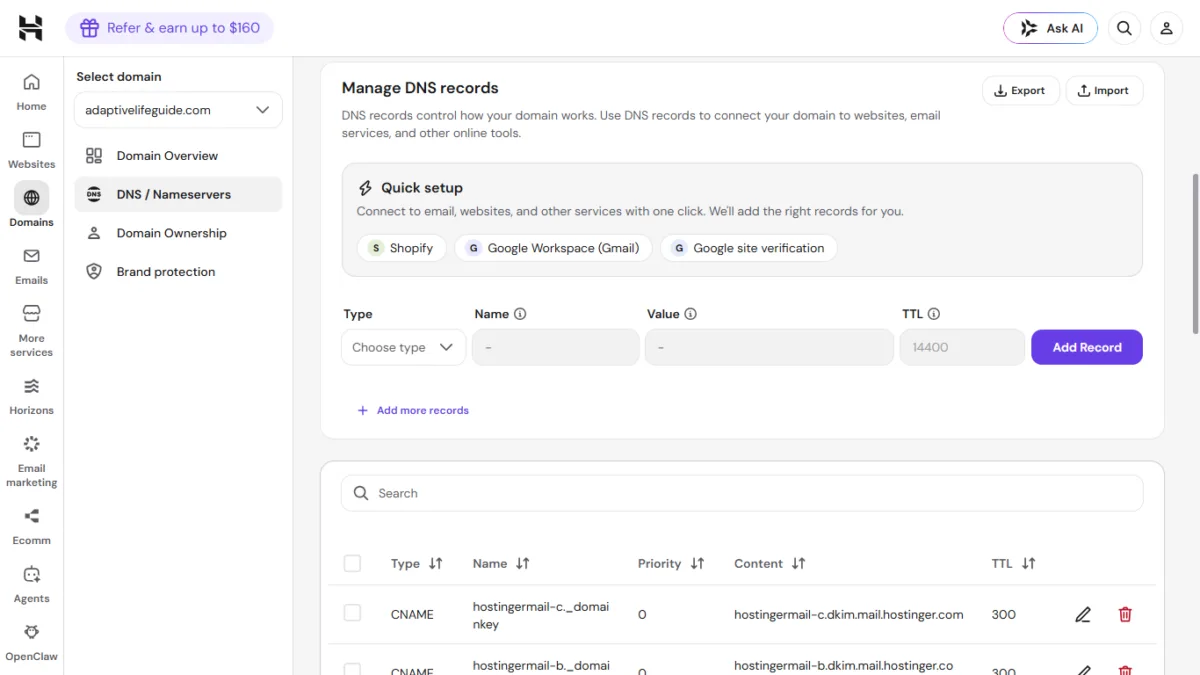The height and width of the screenshot is (675, 1200).
Task: Click the Hostinger logo icon
Action: [x=31, y=28]
